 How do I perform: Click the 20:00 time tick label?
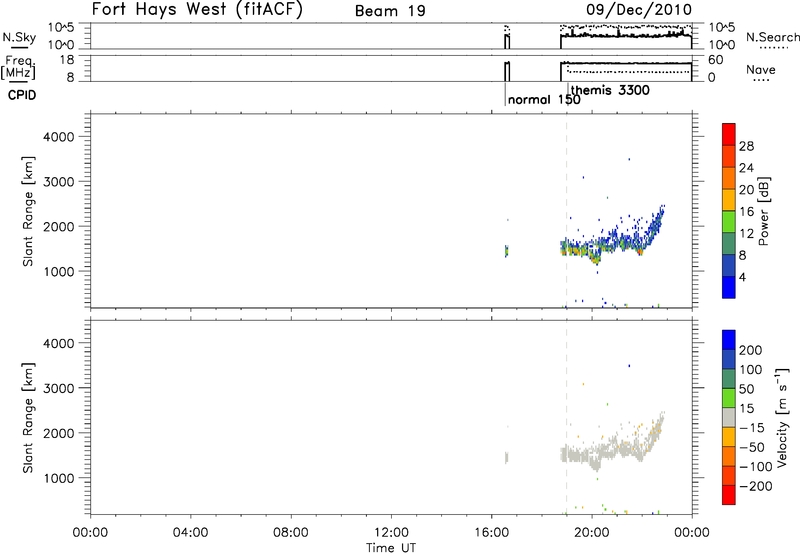[591, 533]
